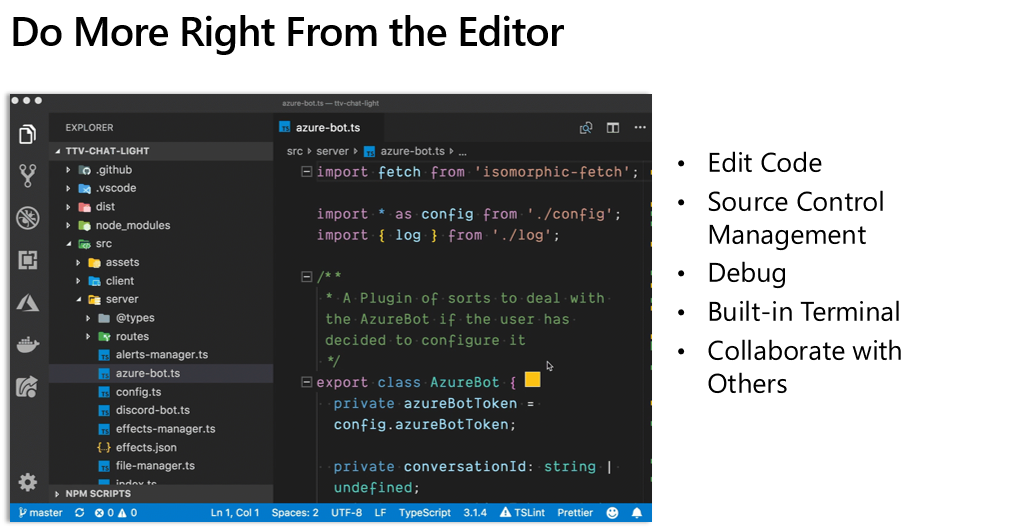Expand the assets folder

pos(161,262)
